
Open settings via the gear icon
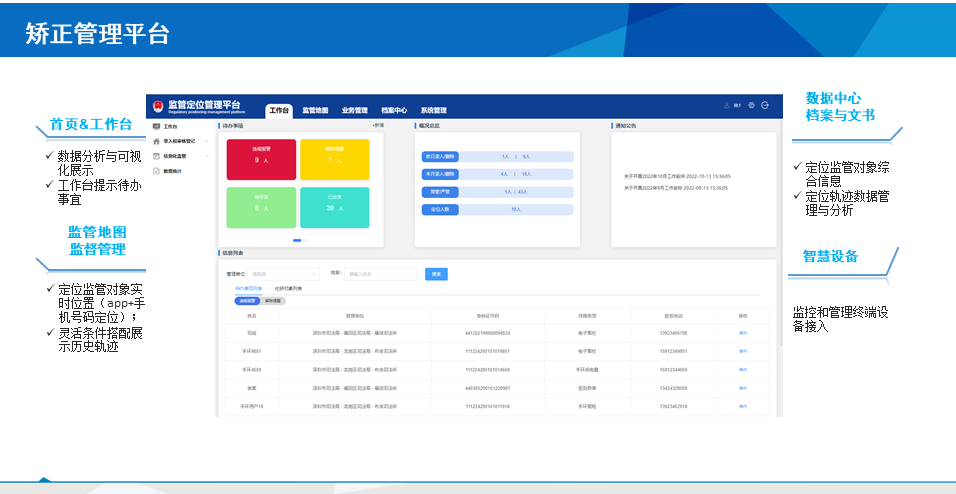[751, 105]
